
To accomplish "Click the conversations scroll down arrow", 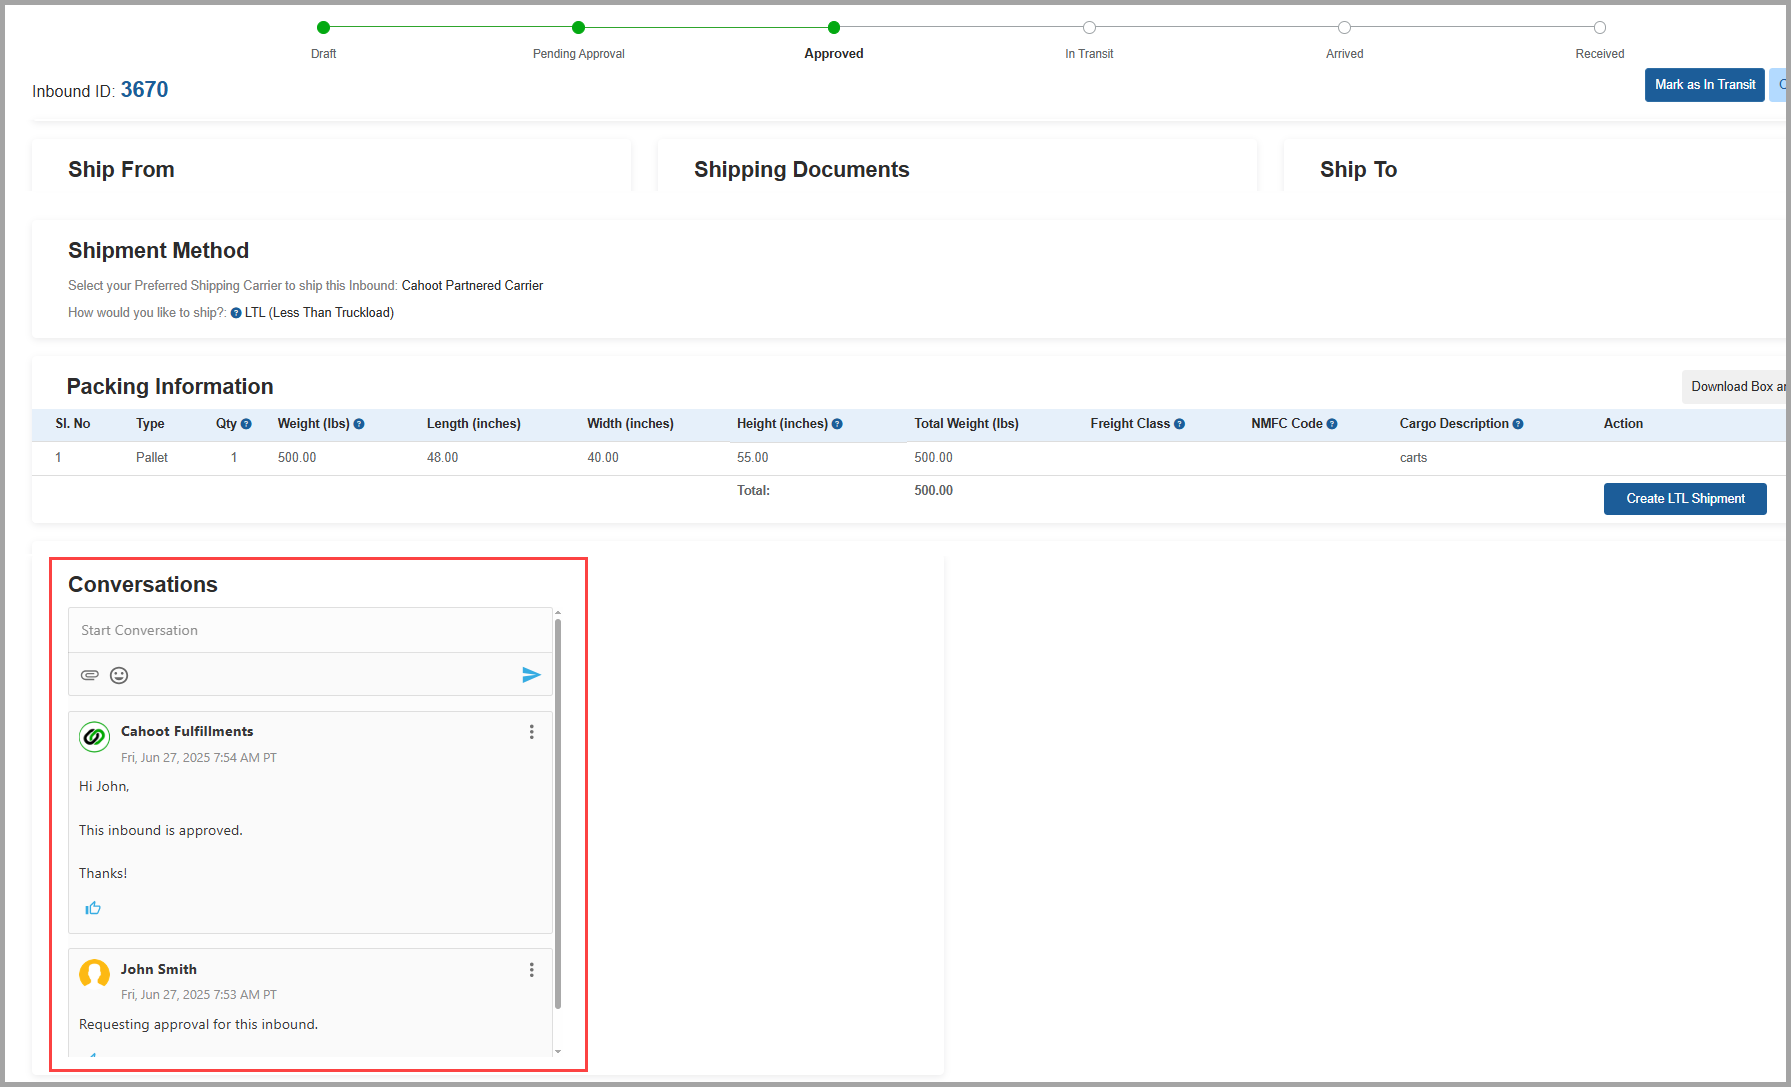I will (558, 1052).
